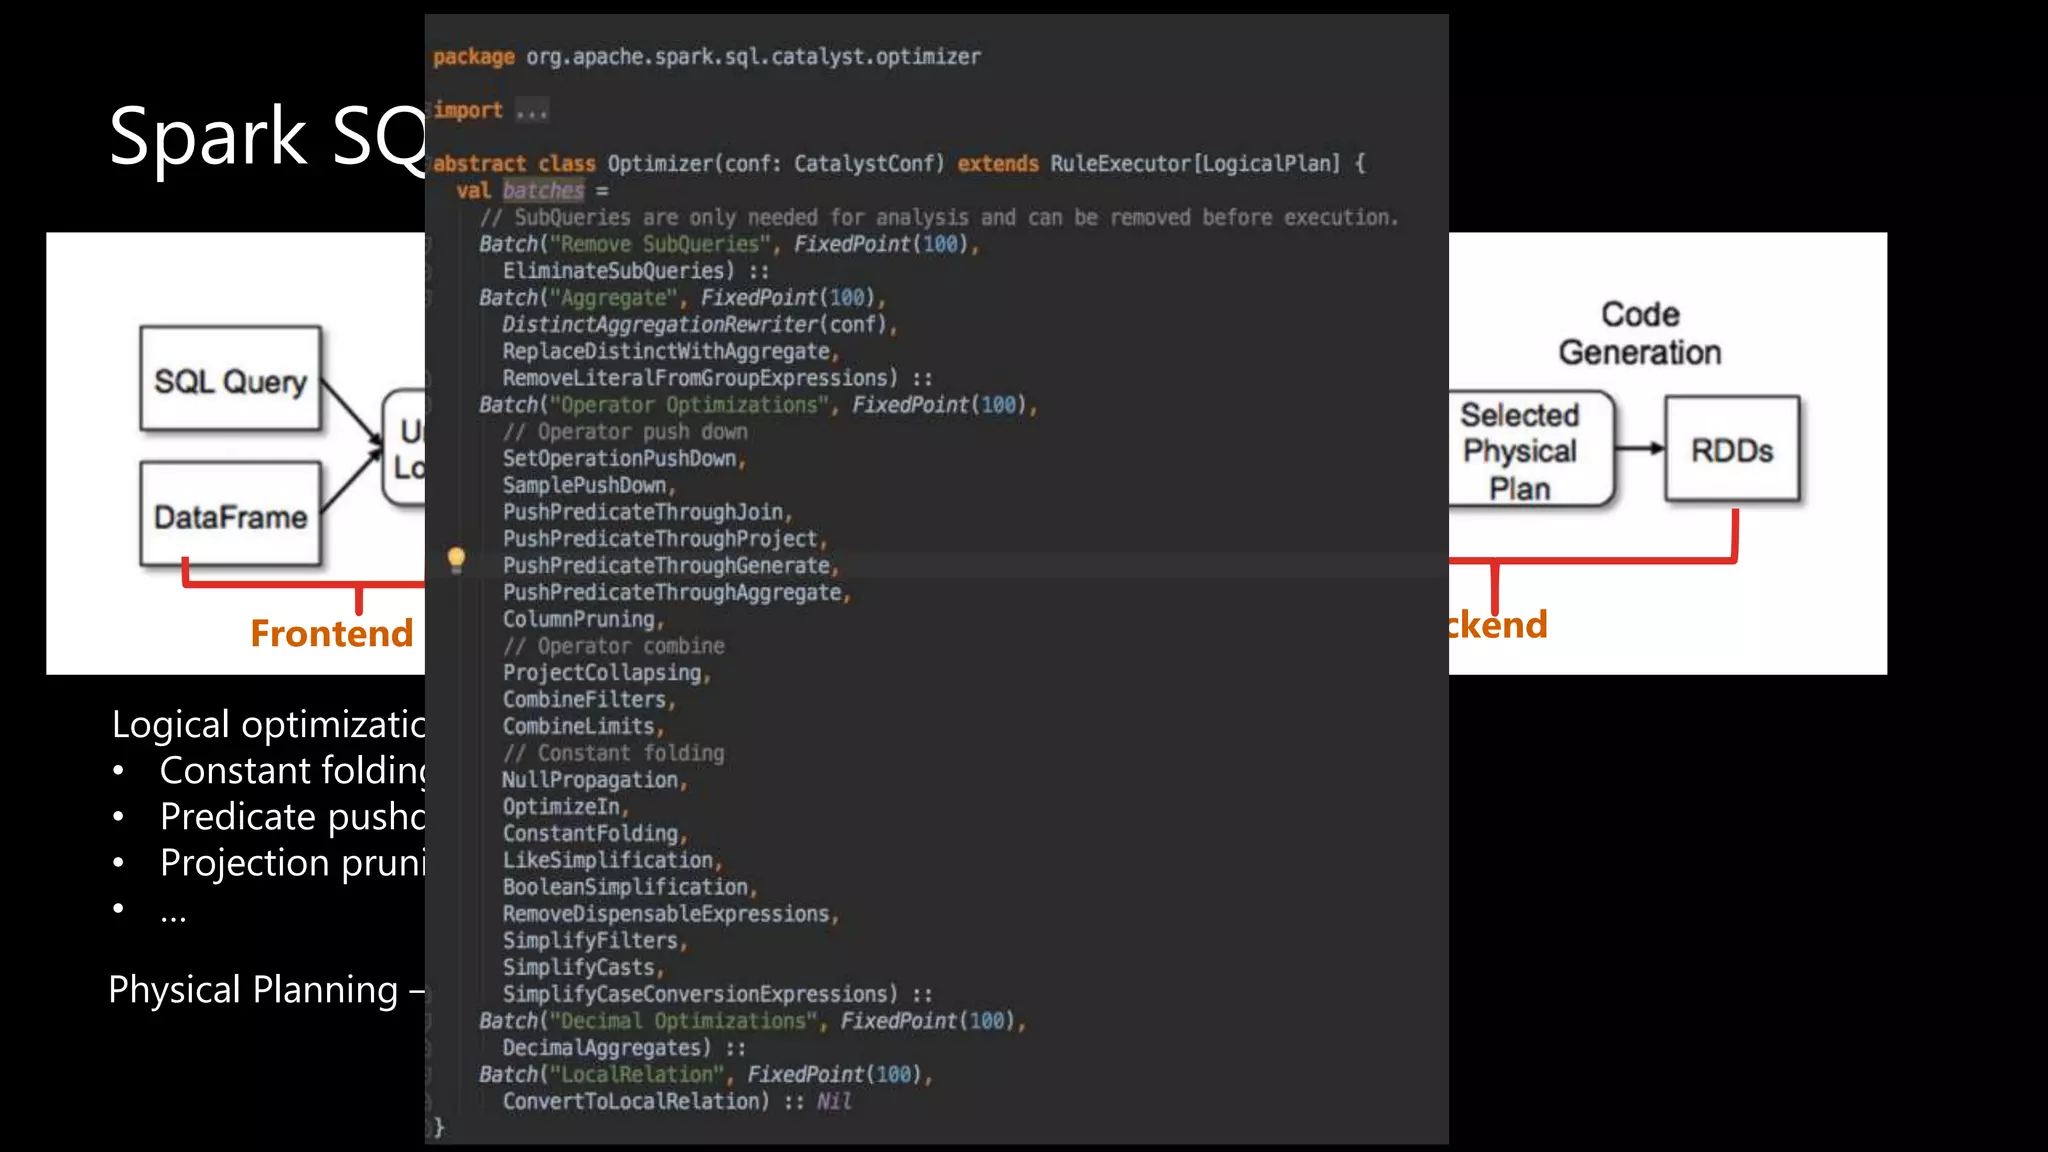This screenshot has height=1152, width=2048.
Task: Click the Batch "Operator Optimizations" line
Action: pos(758,405)
